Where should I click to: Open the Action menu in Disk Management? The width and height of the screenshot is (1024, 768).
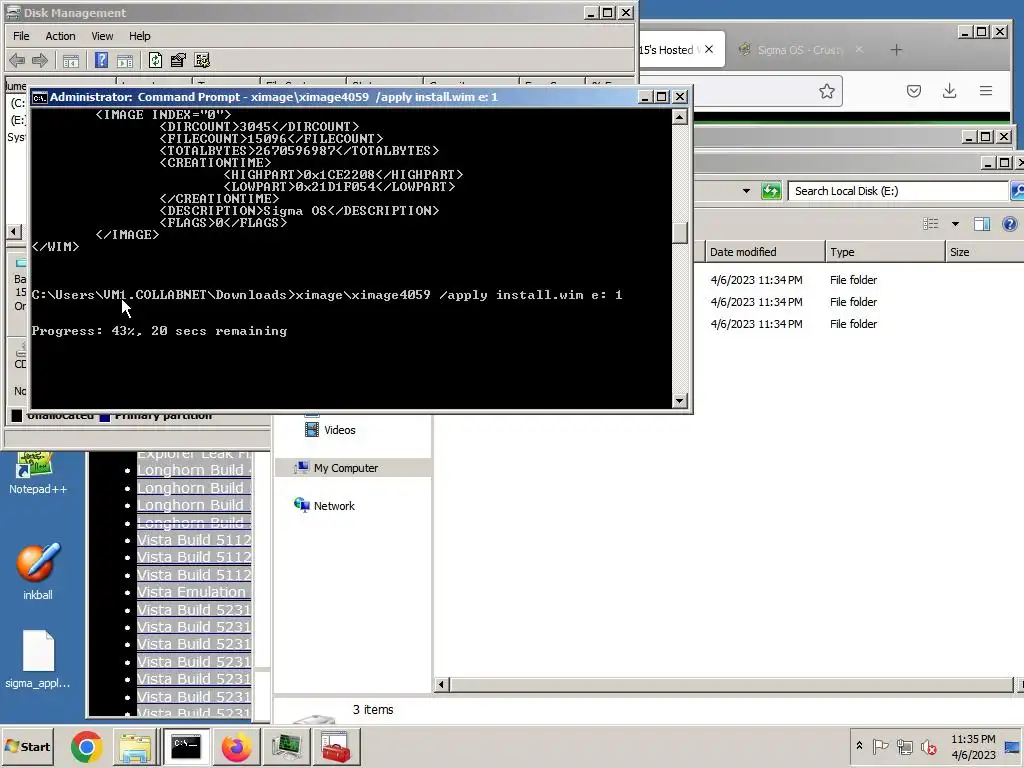[x=60, y=36]
